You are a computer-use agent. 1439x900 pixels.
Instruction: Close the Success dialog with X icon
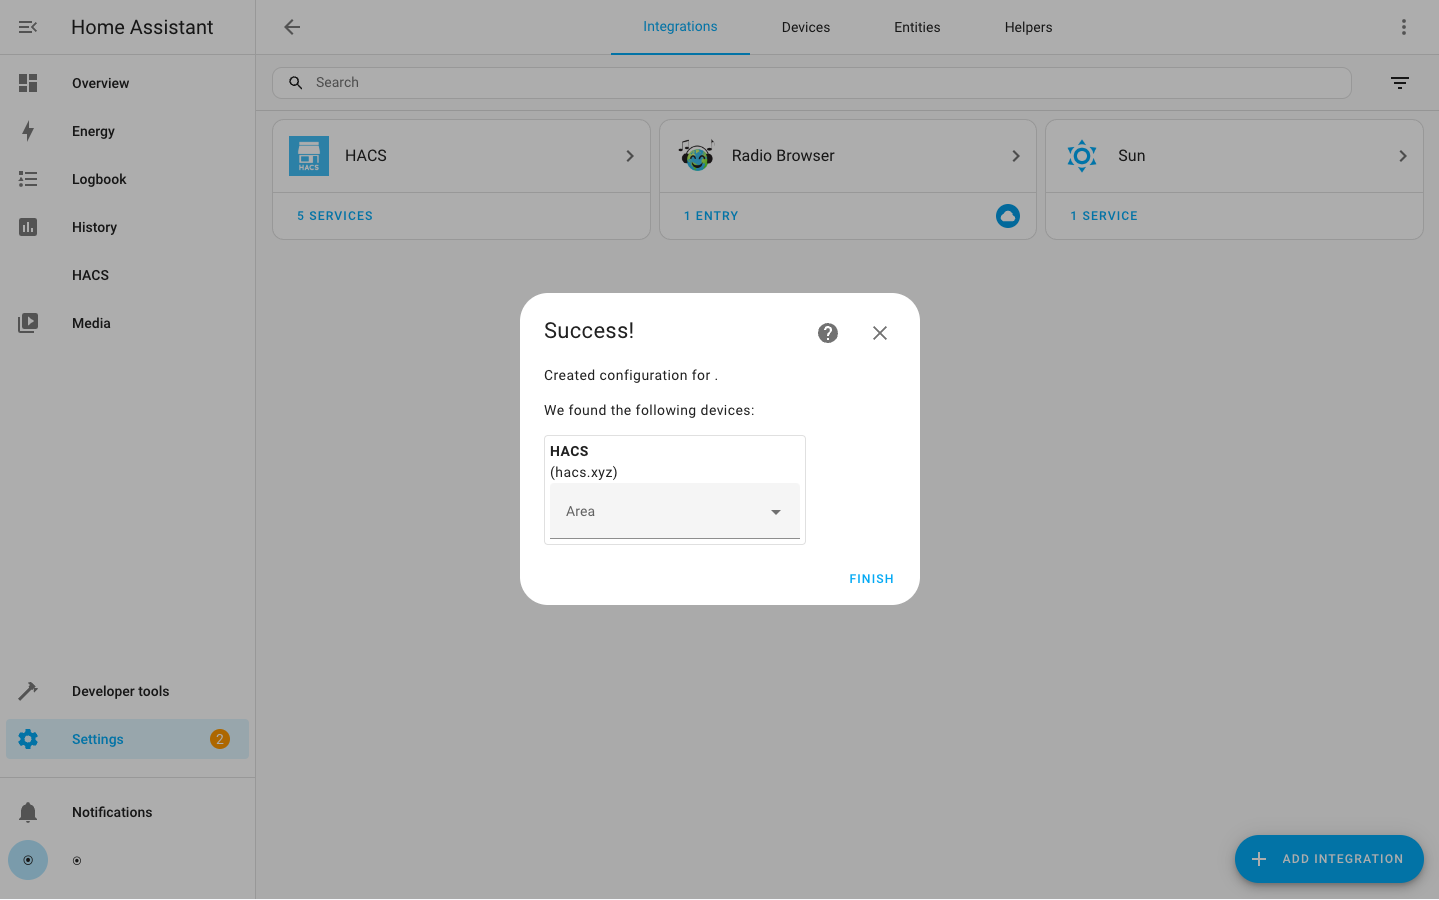pyautogui.click(x=879, y=333)
